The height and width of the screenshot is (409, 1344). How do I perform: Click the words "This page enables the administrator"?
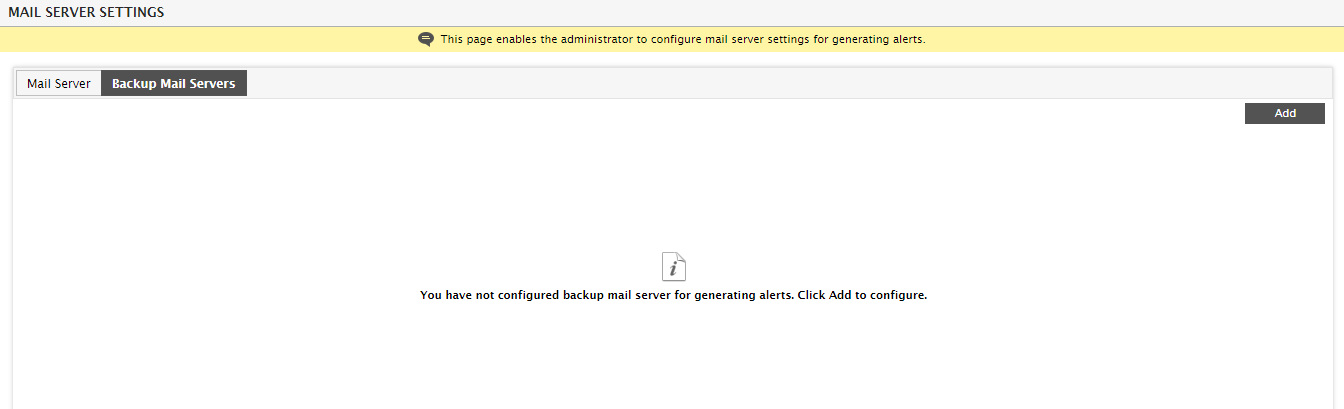pos(536,39)
